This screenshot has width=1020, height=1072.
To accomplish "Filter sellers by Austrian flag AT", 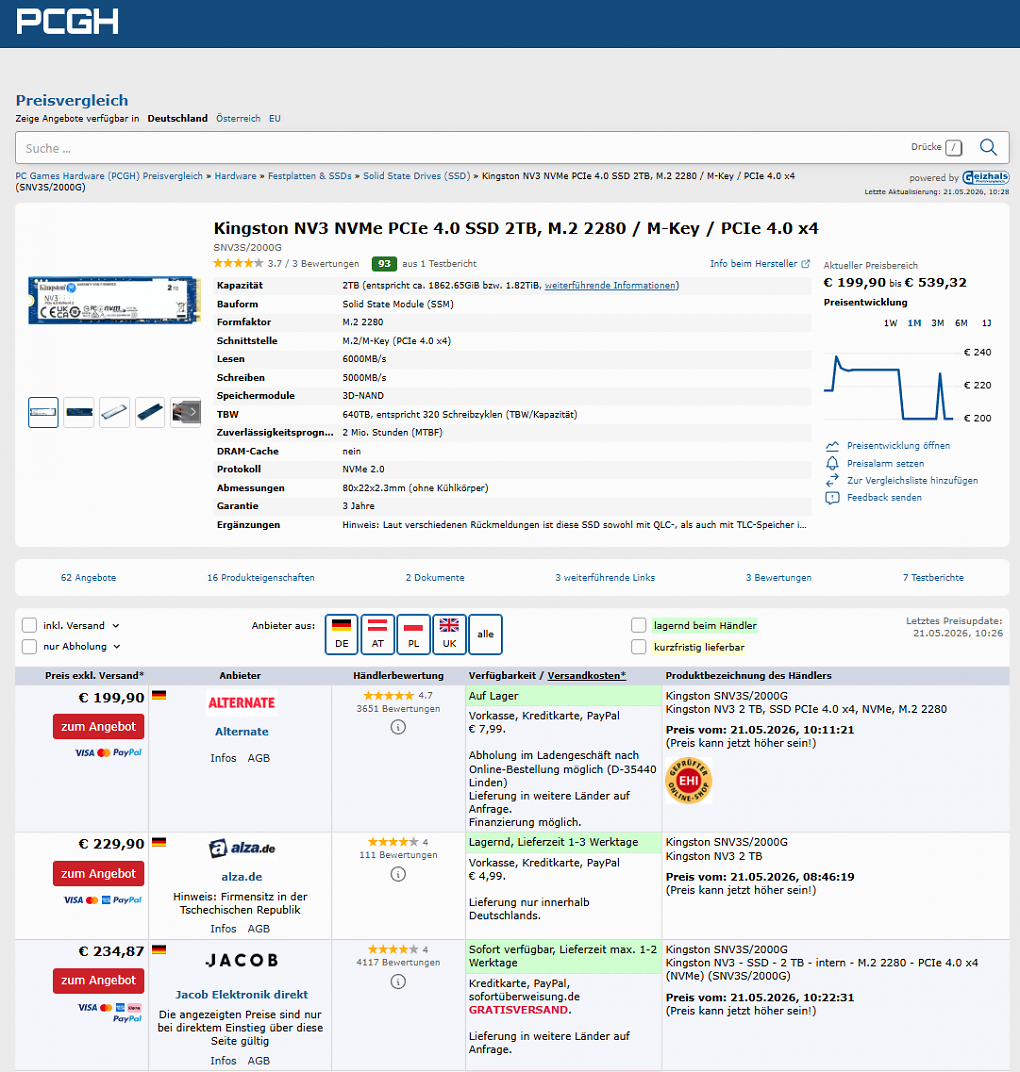I will [x=377, y=634].
